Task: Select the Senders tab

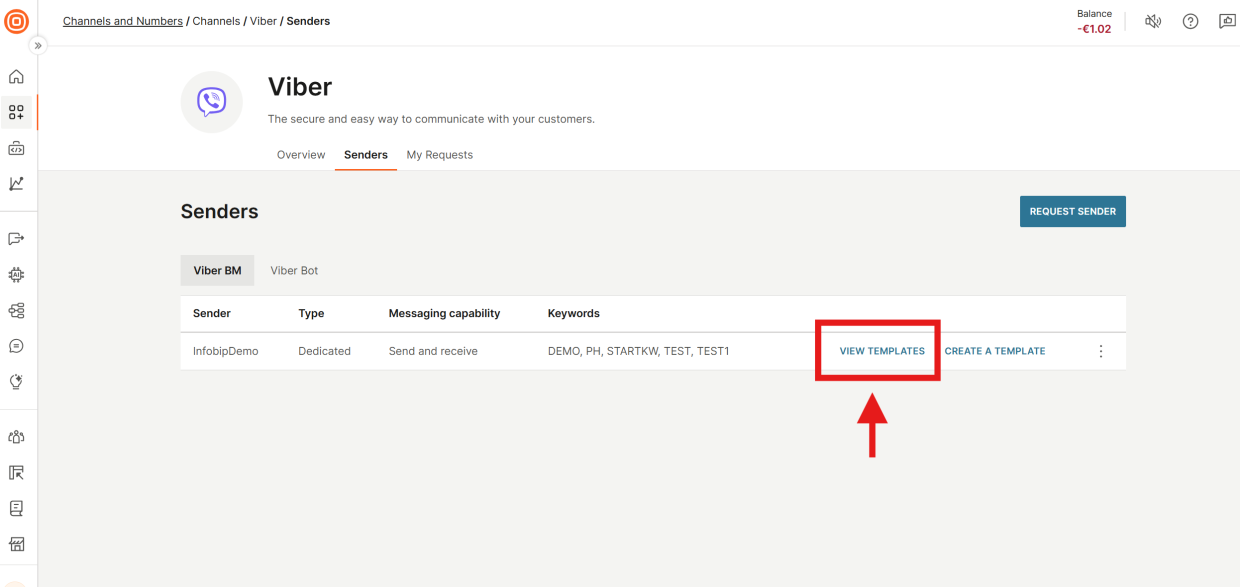Action: pos(366,155)
